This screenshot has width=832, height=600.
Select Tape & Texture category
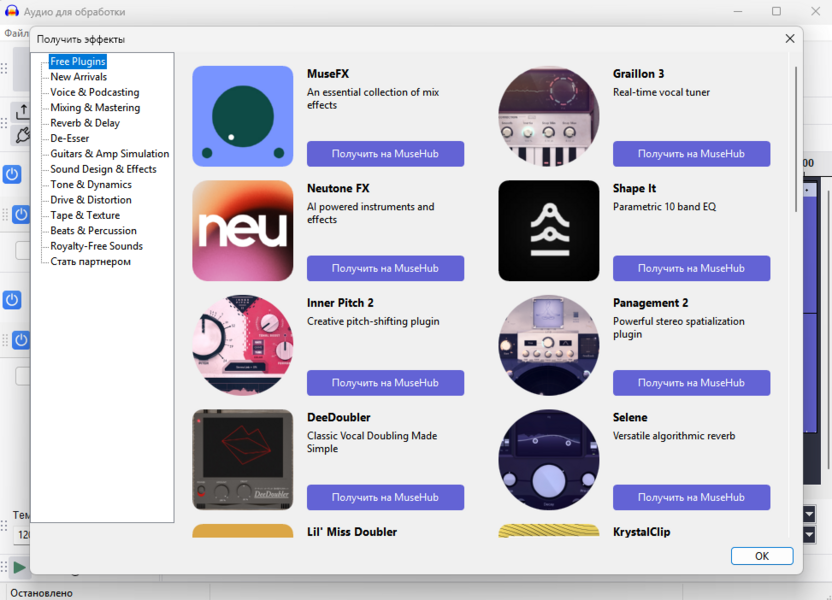(x=85, y=215)
